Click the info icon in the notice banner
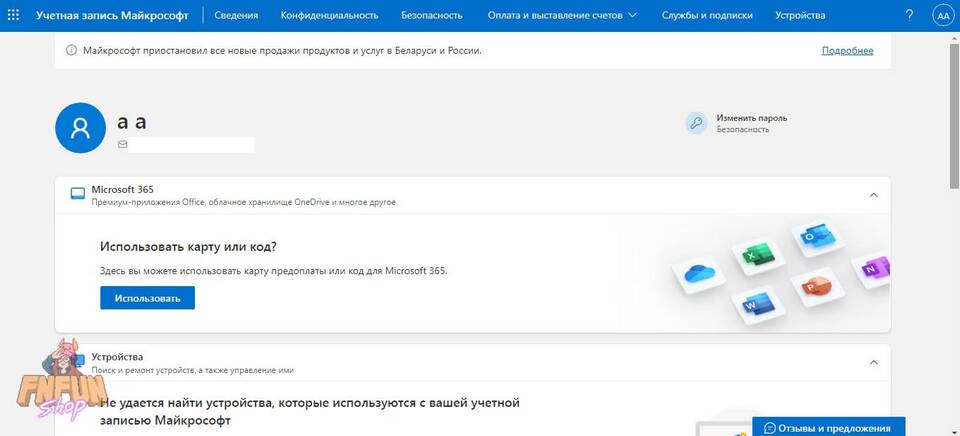The image size is (960, 436). click(x=71, y=51)
